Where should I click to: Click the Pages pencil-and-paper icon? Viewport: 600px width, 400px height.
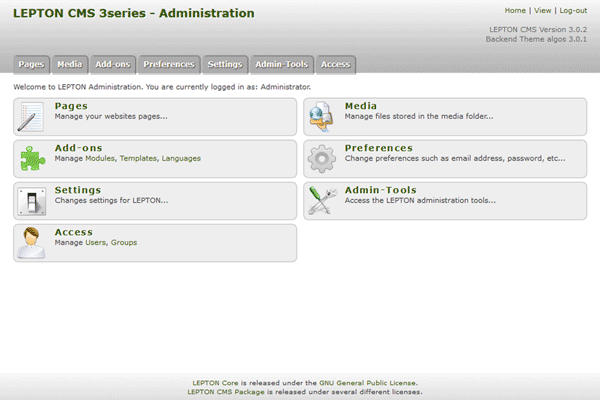32,117
